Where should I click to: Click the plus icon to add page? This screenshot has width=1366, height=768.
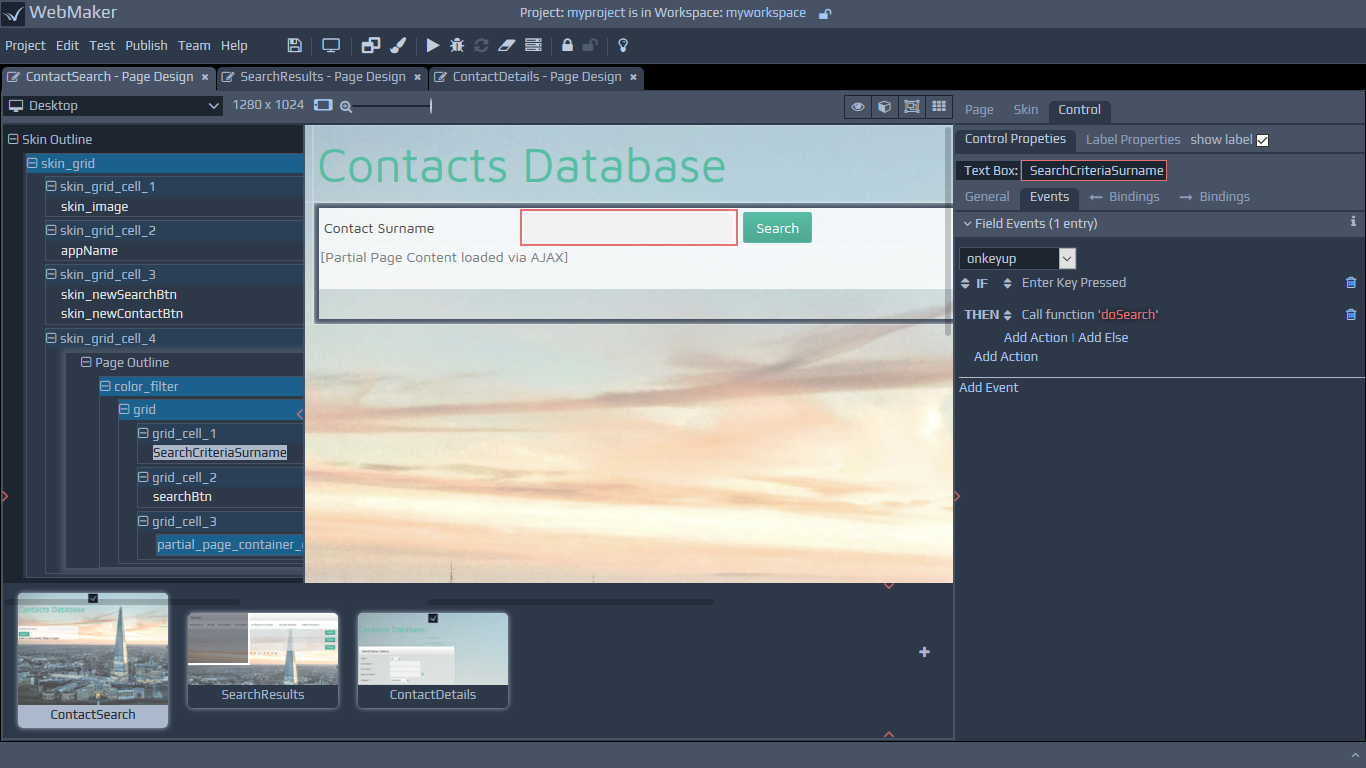click(924, 652)
